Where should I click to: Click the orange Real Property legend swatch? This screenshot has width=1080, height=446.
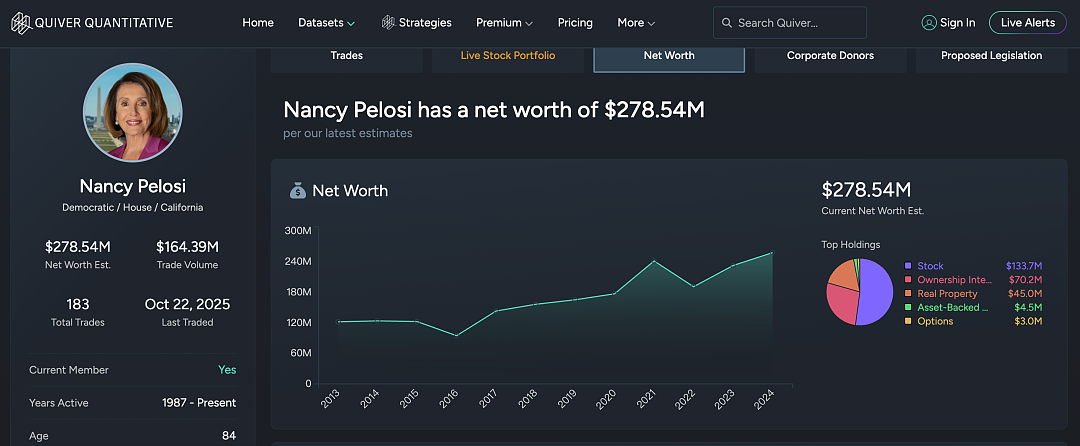[x=908, y=294]
